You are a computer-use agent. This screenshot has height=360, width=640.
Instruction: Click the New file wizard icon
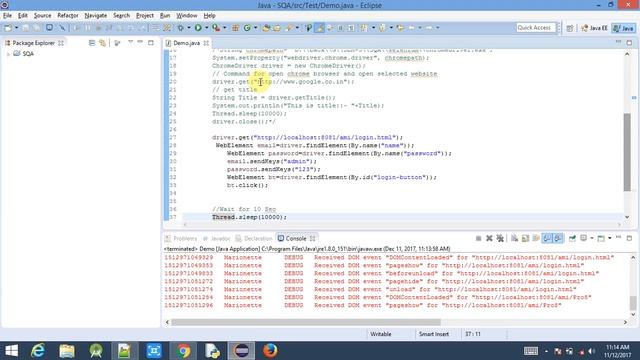coord(8,28)
